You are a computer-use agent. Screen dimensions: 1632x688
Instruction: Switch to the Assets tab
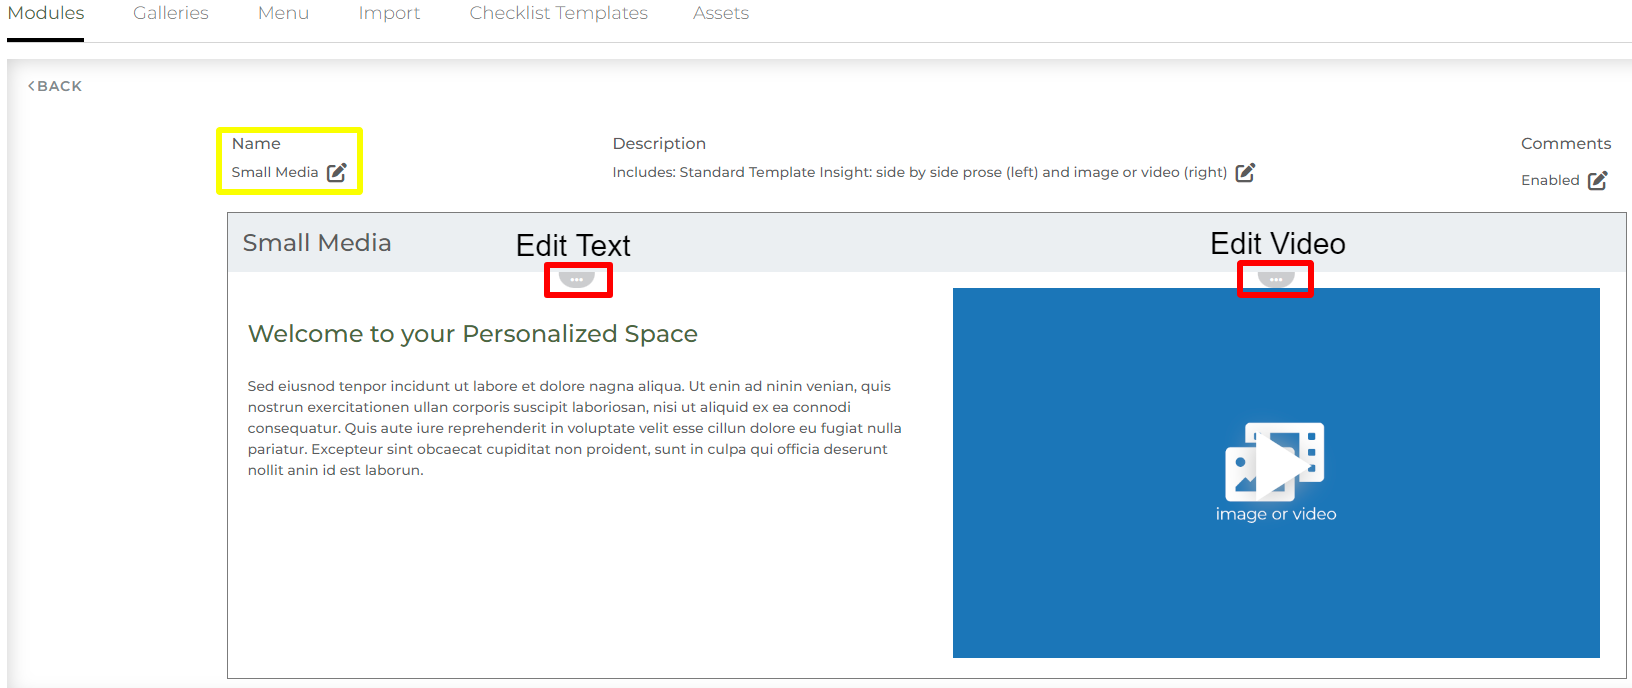point(721,13)
